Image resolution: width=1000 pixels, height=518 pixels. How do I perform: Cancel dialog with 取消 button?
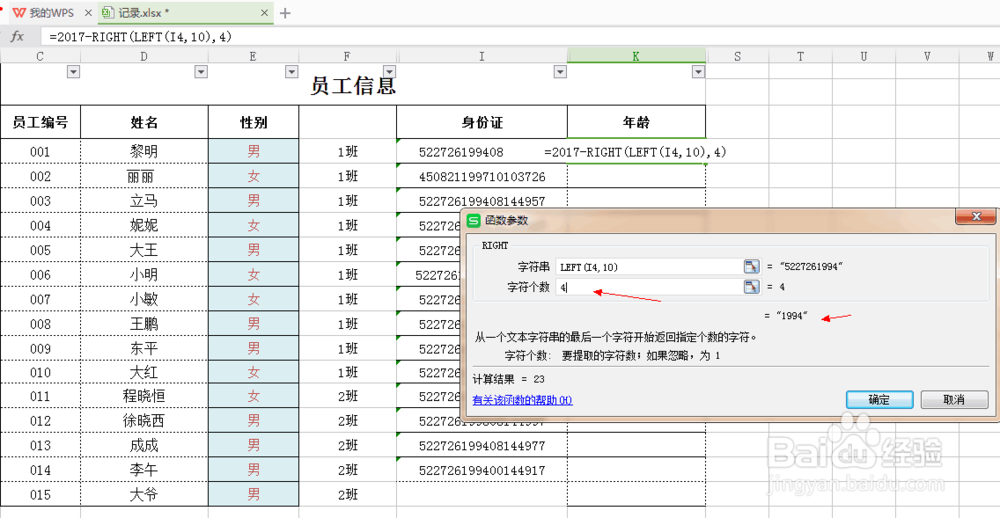954,400
